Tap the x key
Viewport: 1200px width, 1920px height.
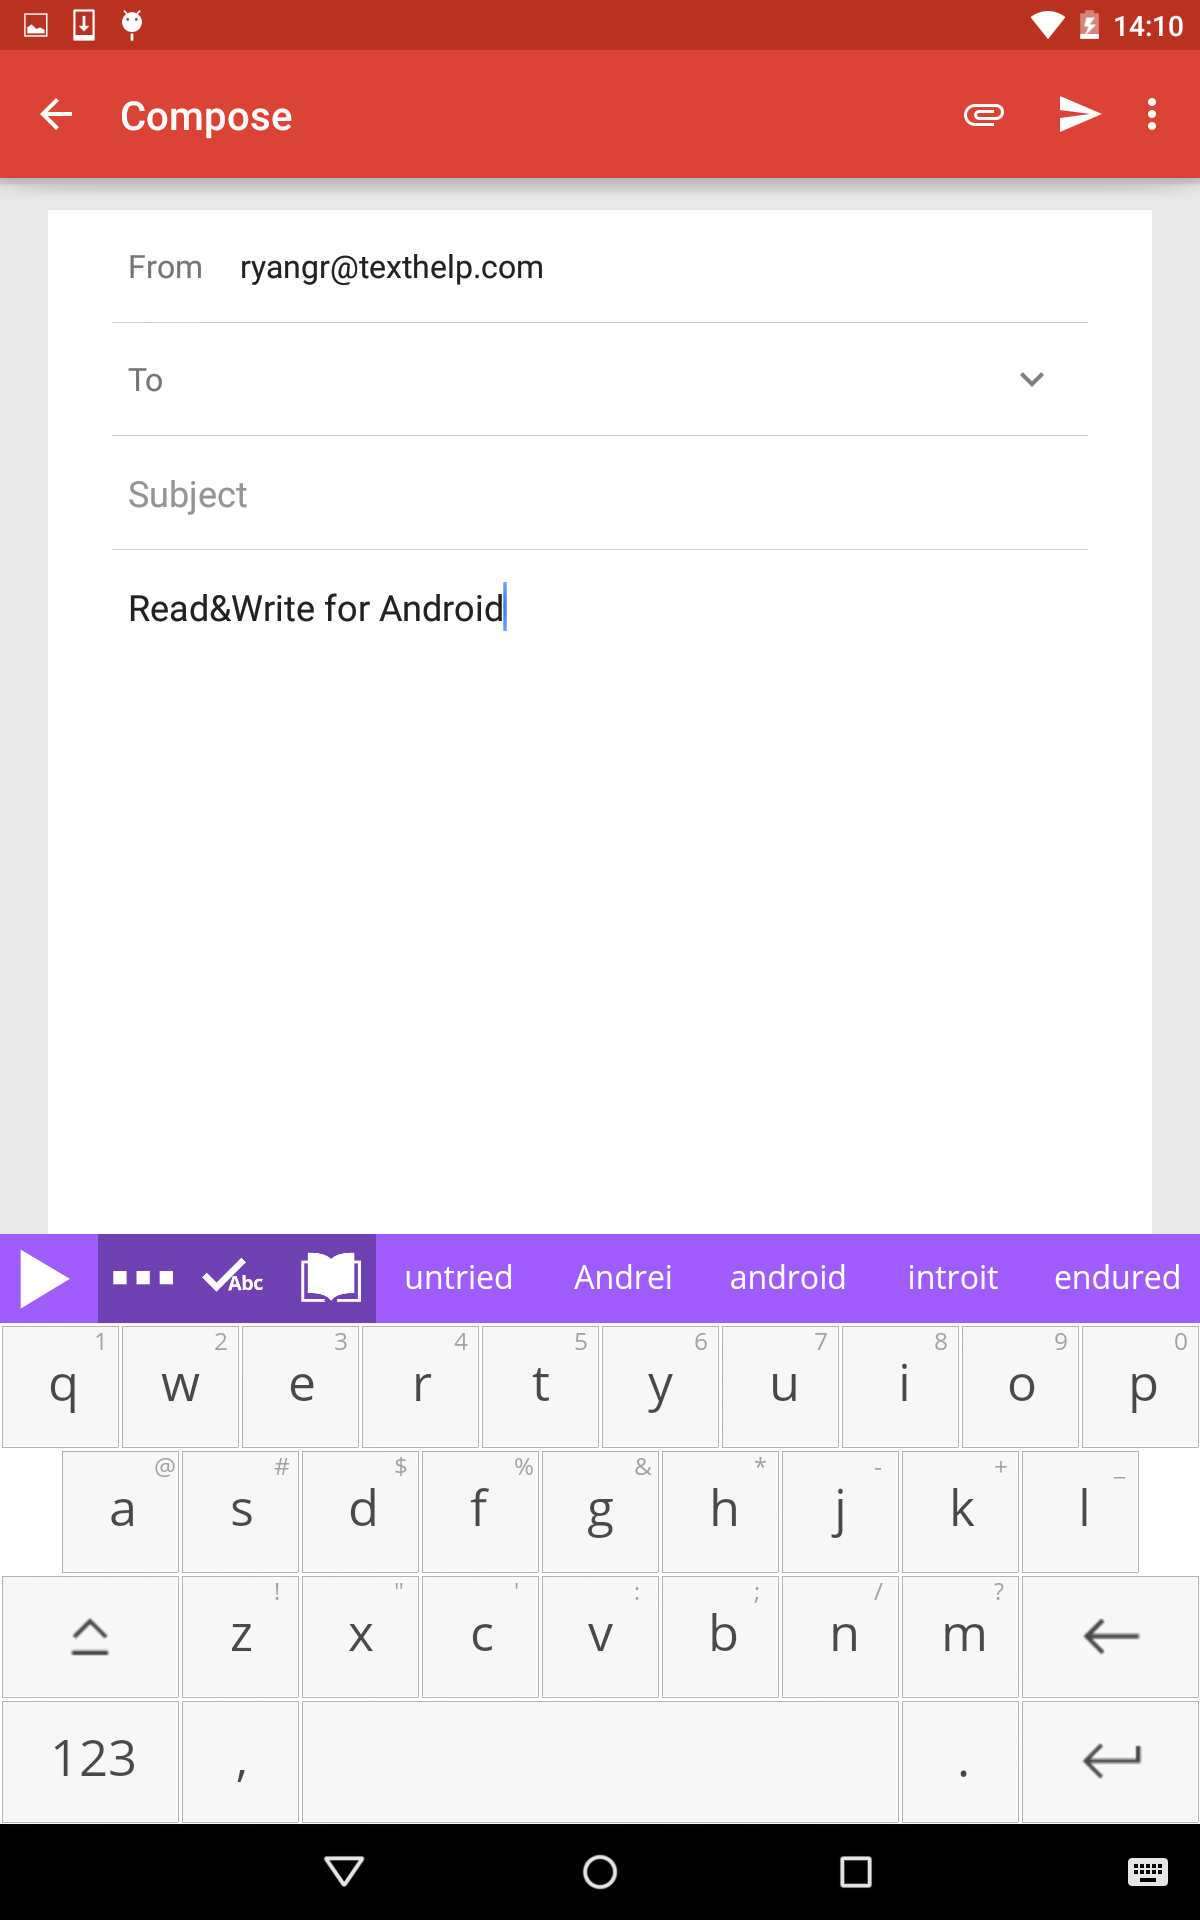360,1637
